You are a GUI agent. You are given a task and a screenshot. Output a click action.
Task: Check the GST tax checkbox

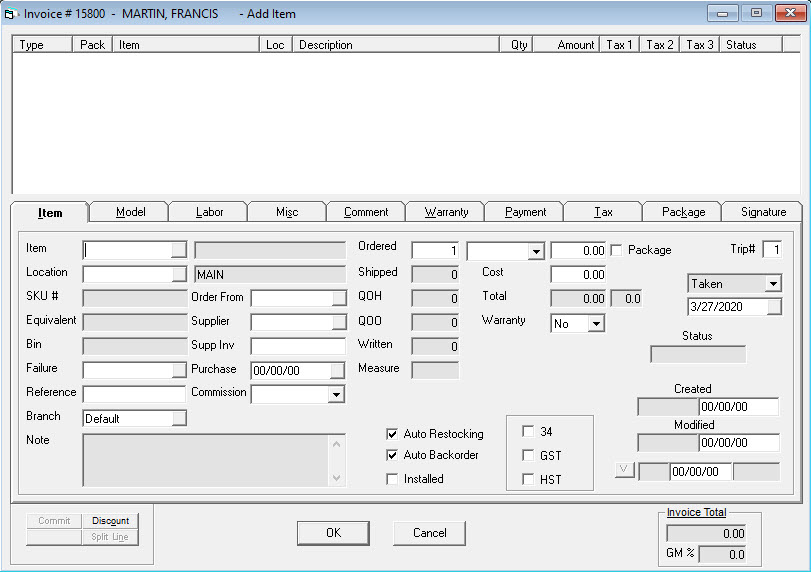(x=528, y=455)
